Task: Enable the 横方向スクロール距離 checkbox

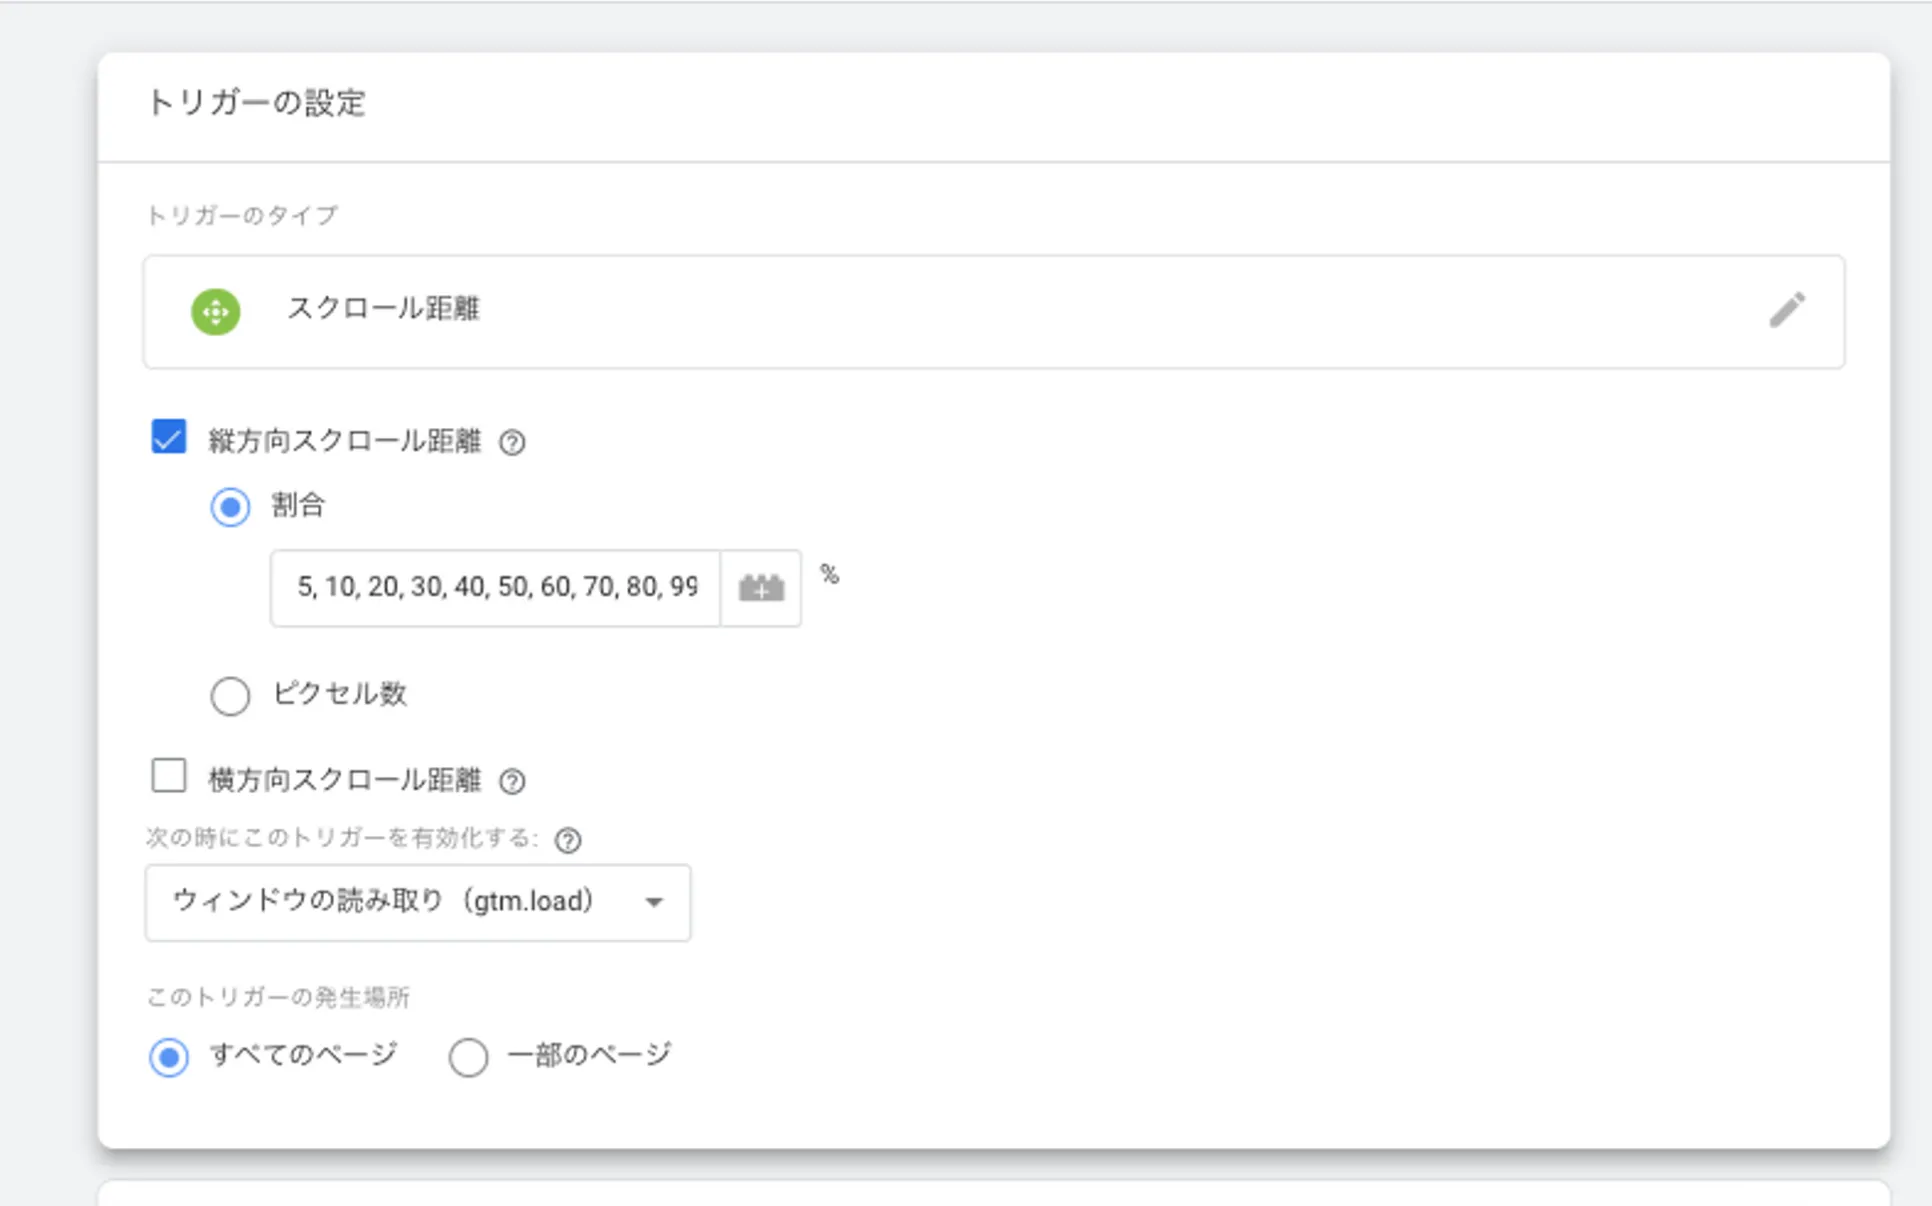Action: point(169,776)
